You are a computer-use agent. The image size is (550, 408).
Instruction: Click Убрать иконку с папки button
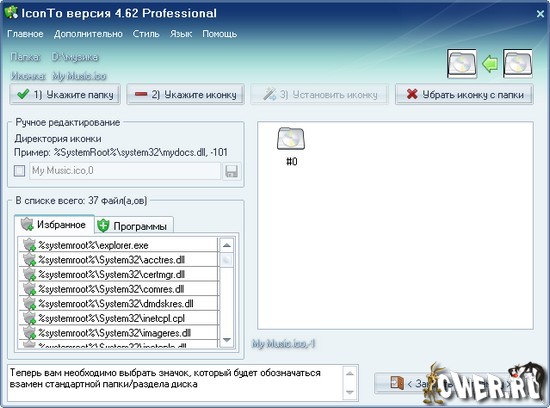point(464,94)
